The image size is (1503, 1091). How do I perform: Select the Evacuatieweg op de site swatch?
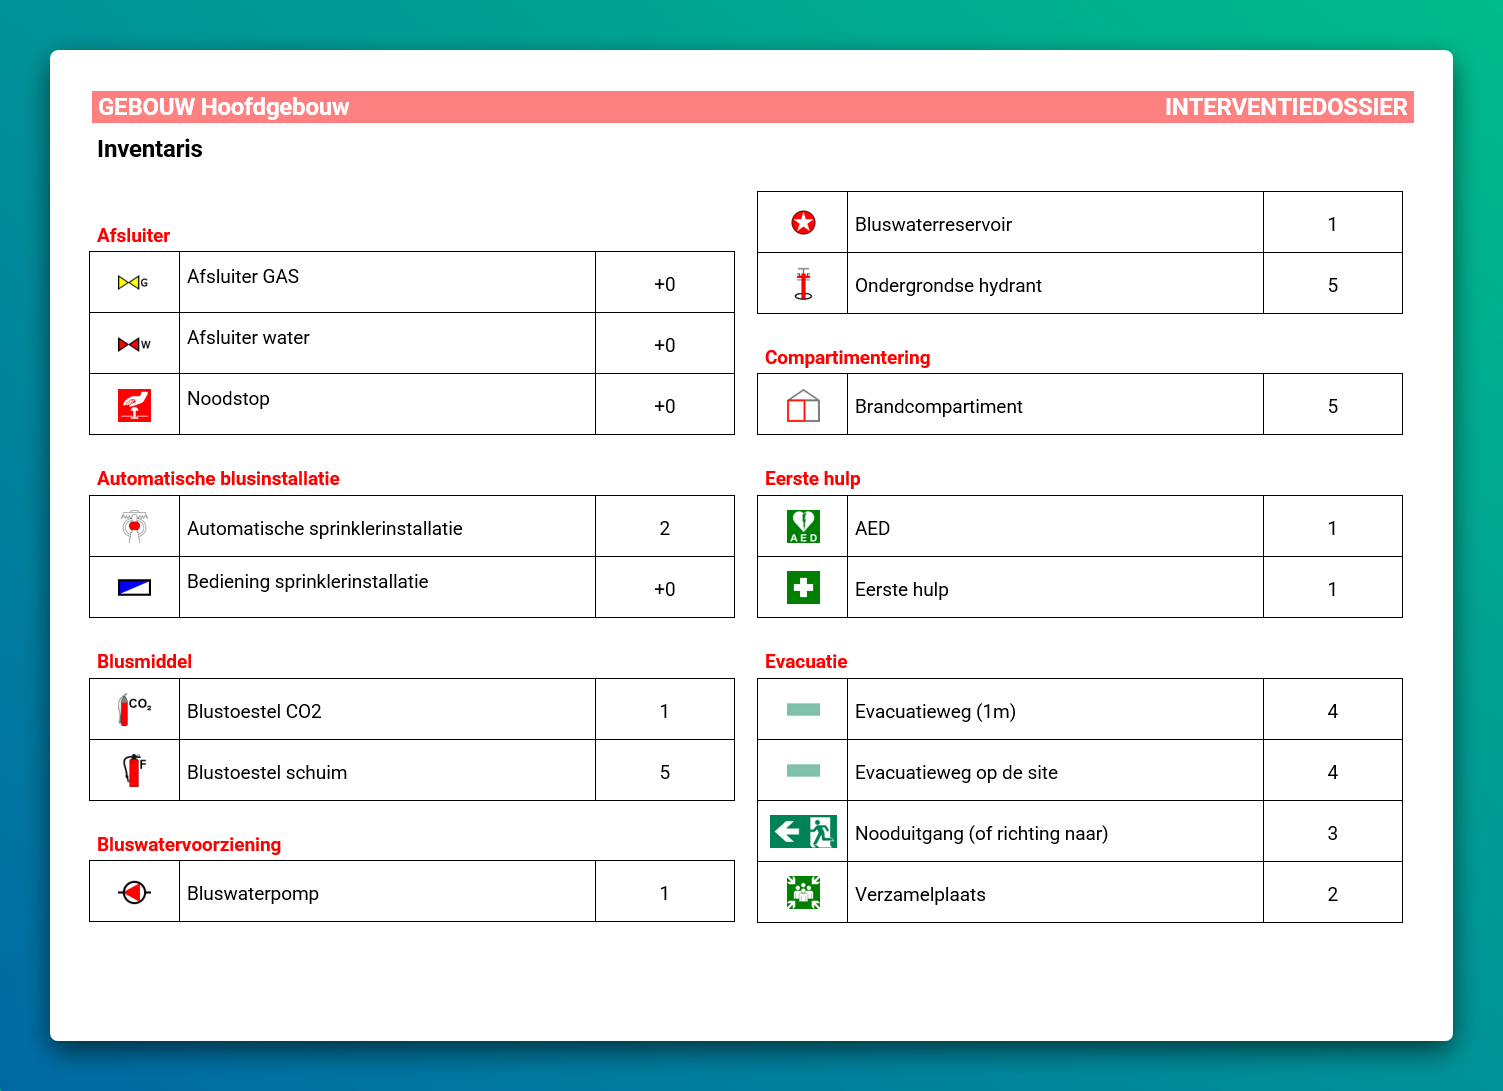[803, 771]
